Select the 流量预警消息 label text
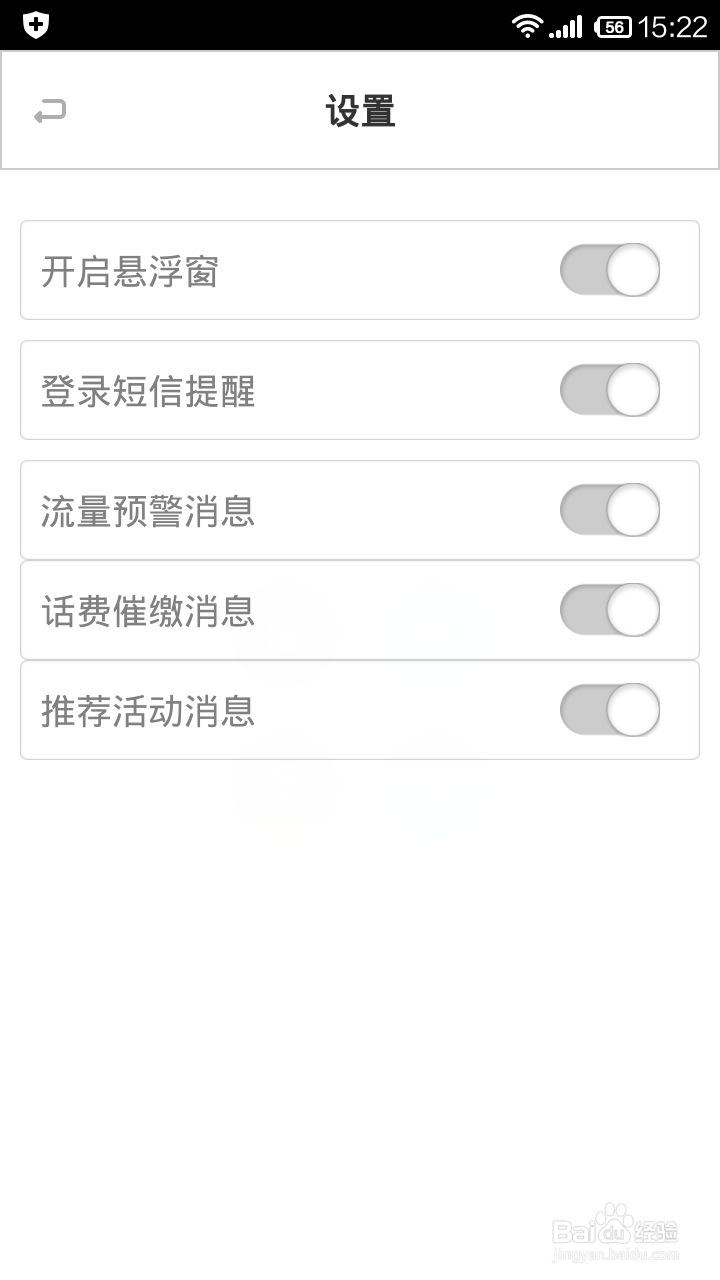This screenshot has width=720, height=1280. click(148, 511)
